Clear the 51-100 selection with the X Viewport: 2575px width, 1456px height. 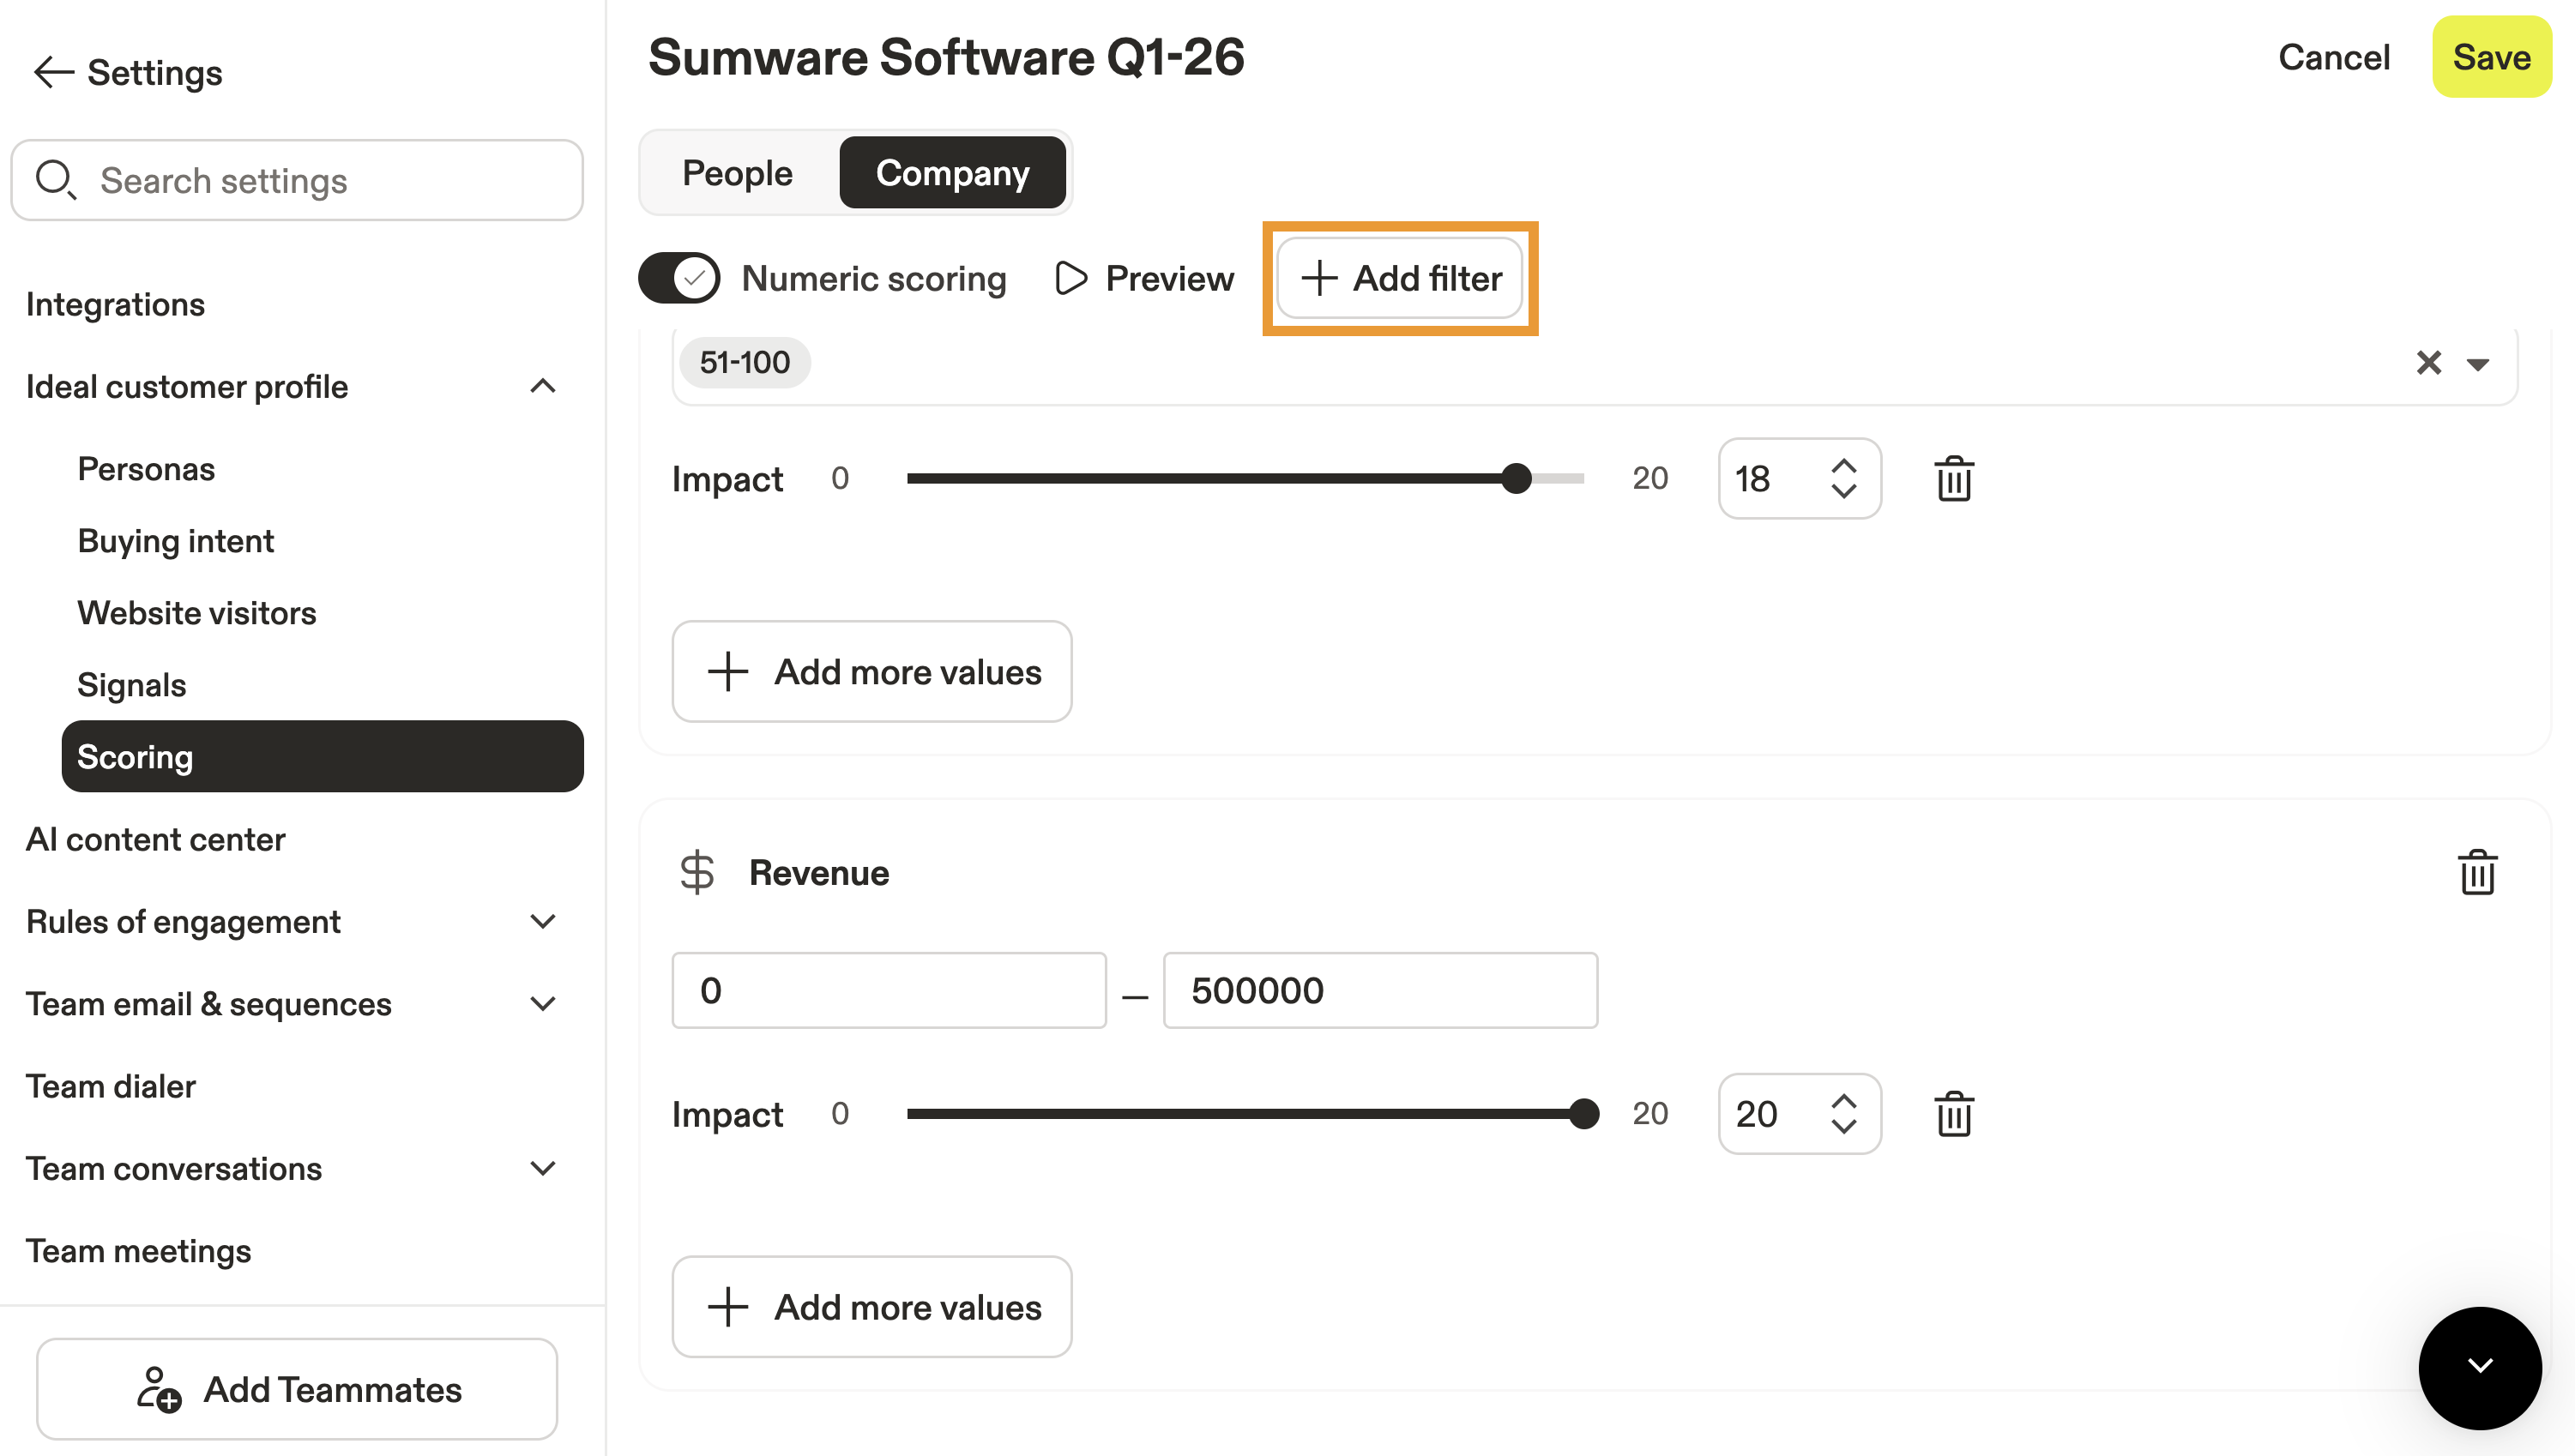[x=2428, y=363]
